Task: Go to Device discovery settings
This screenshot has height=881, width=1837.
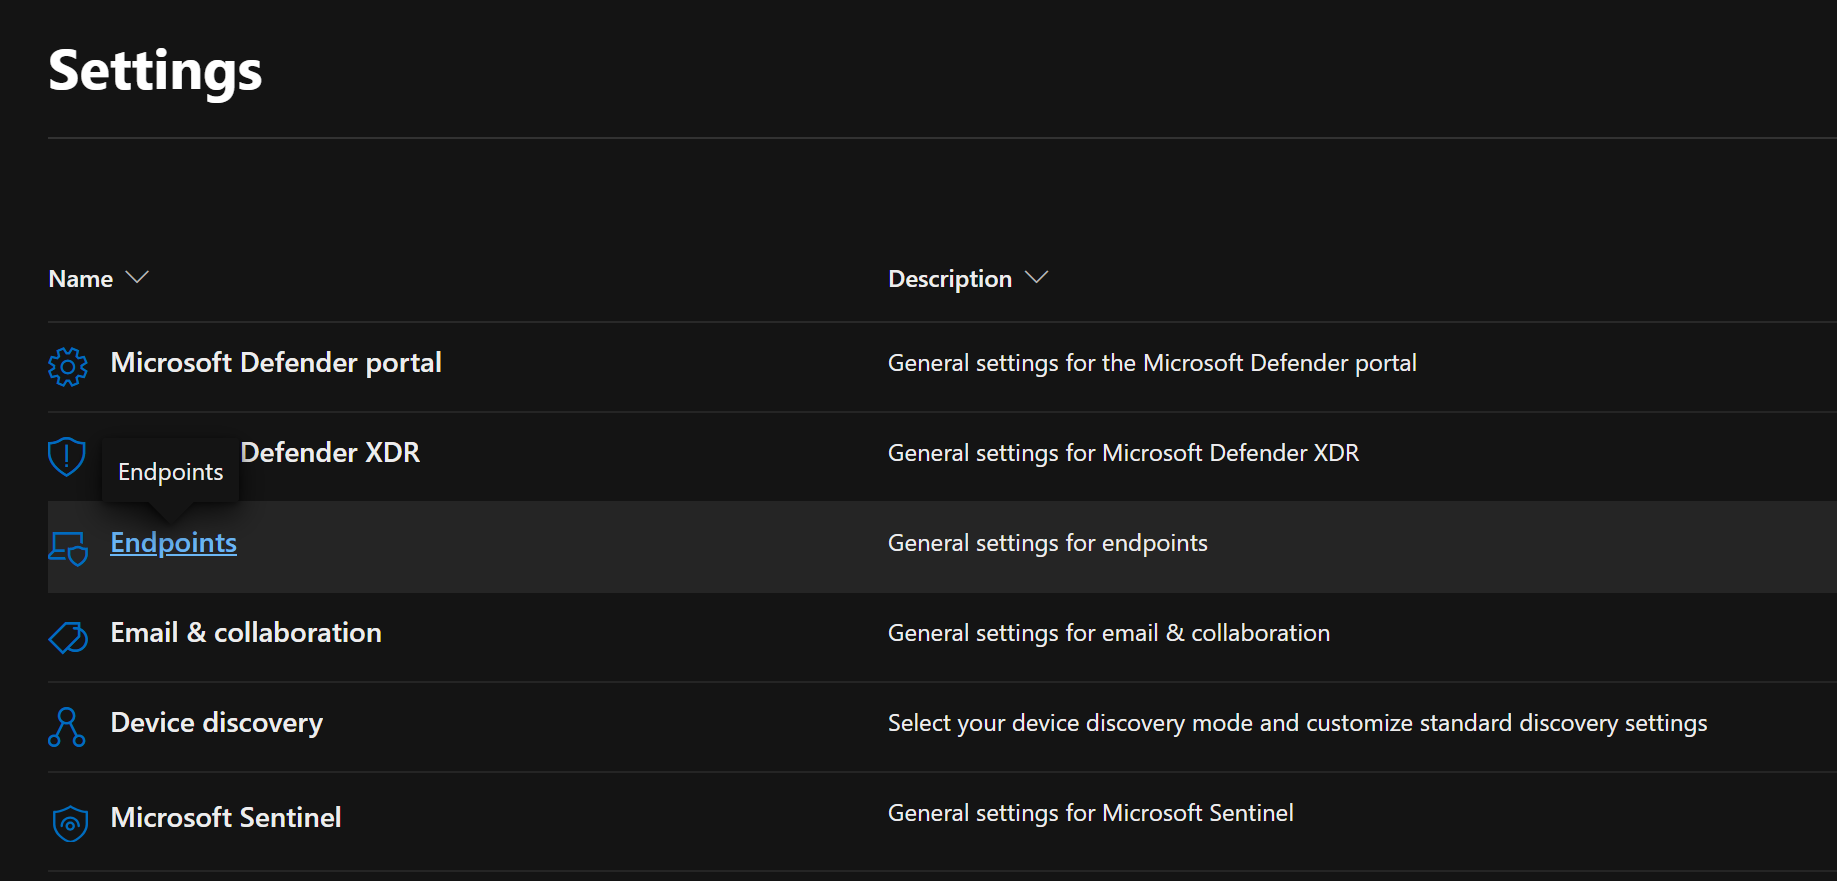Action: (216, 723)
